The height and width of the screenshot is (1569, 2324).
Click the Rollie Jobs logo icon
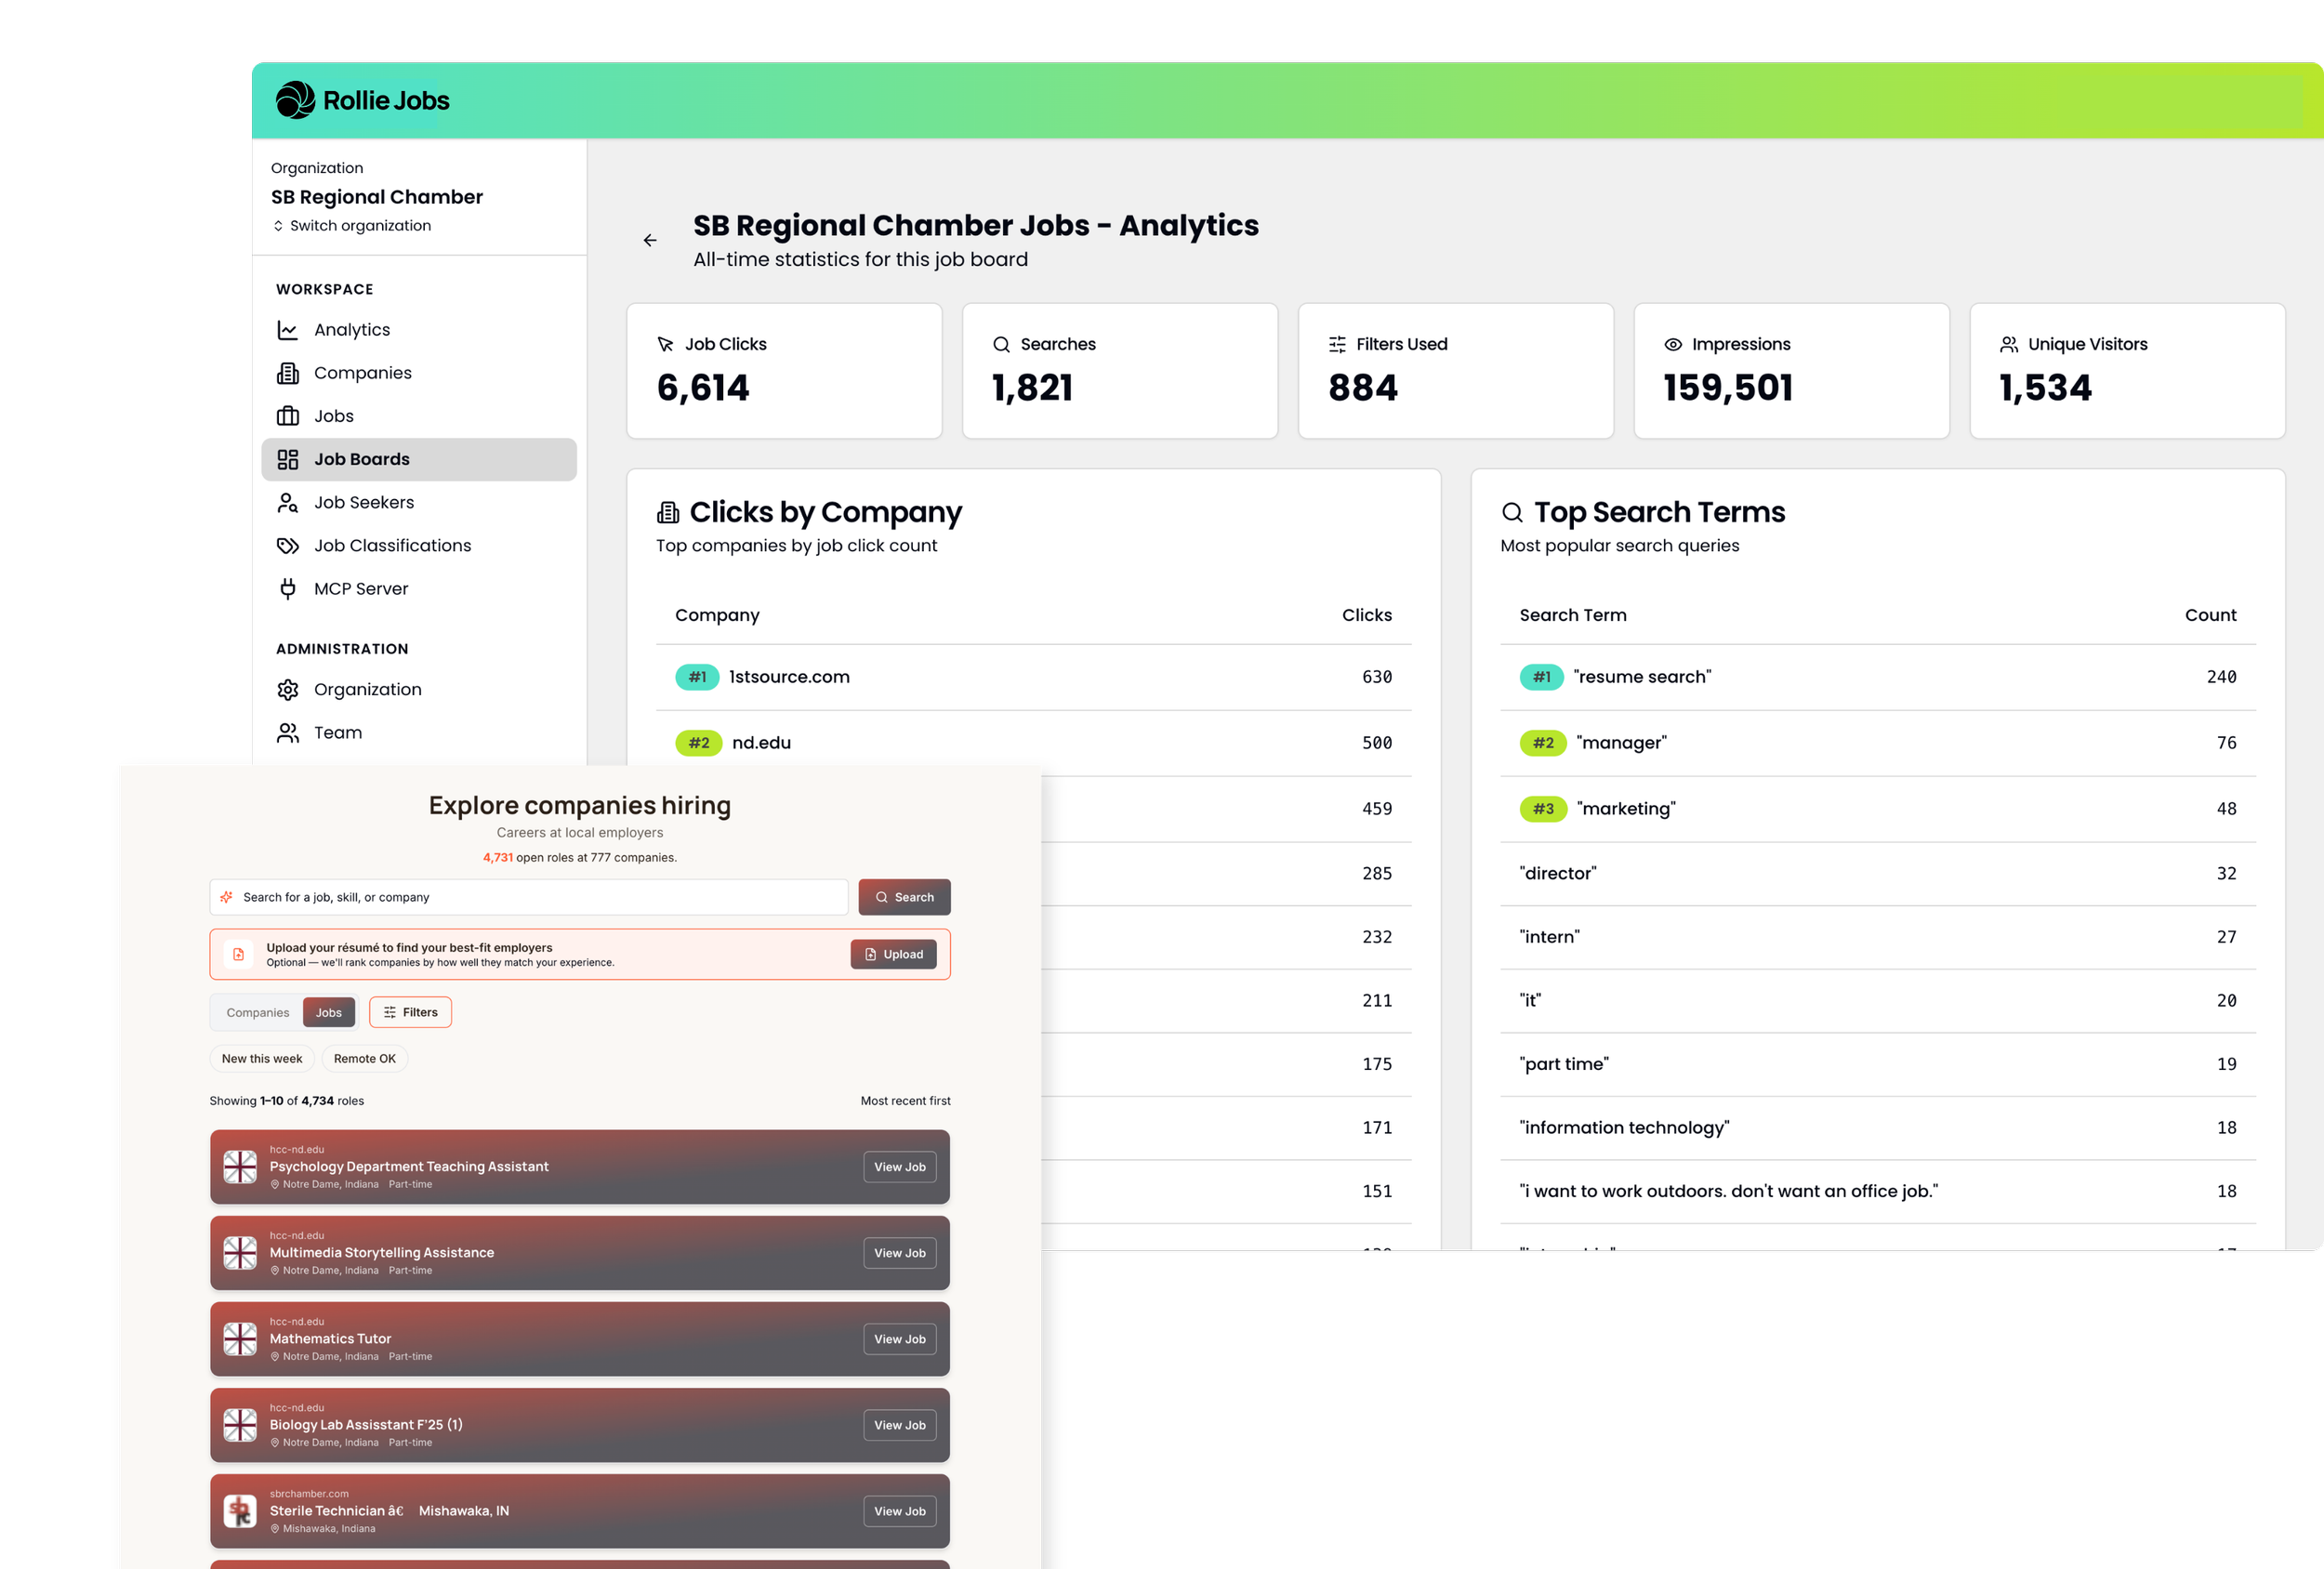pyautogui.click(x=295, y=100)
